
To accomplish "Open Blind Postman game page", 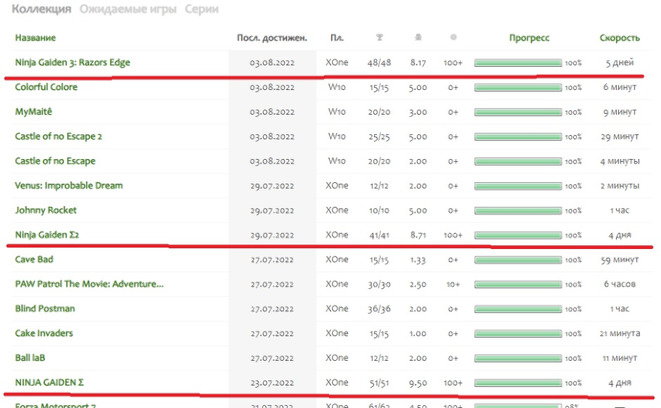I will click(x=45, y=309).
